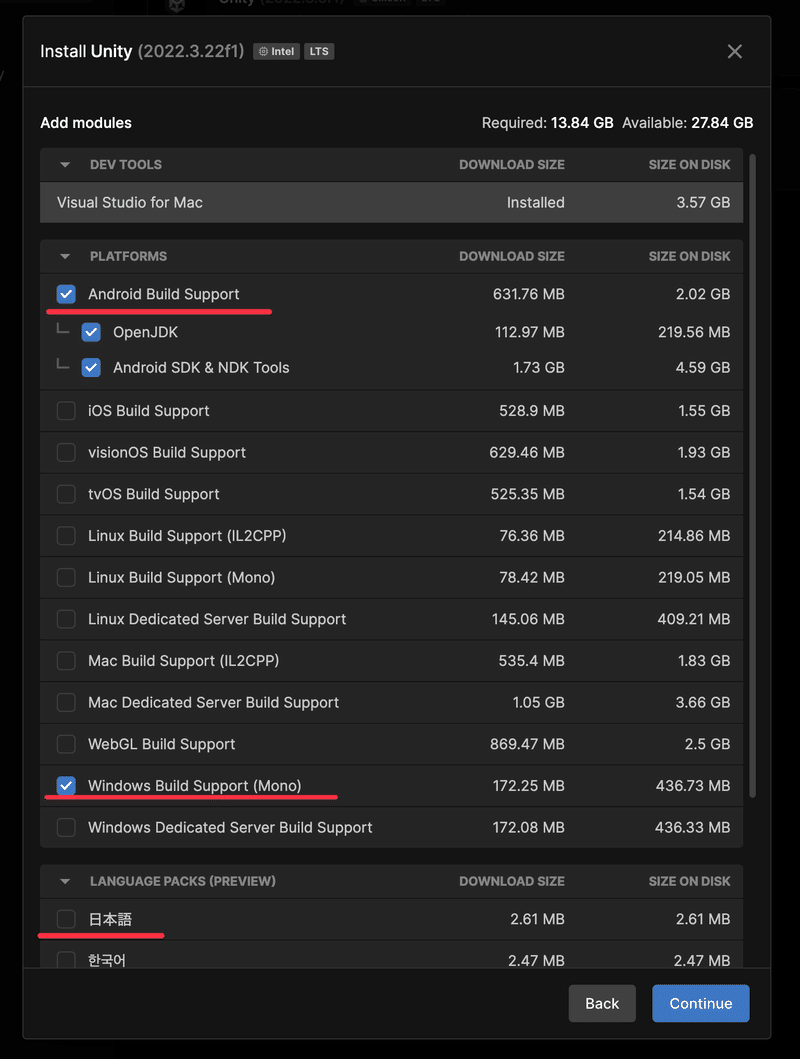Select WebGL Build Support checkbox
The width and height of the screenshot is (800, 1059).
click(x=66, y=744)
